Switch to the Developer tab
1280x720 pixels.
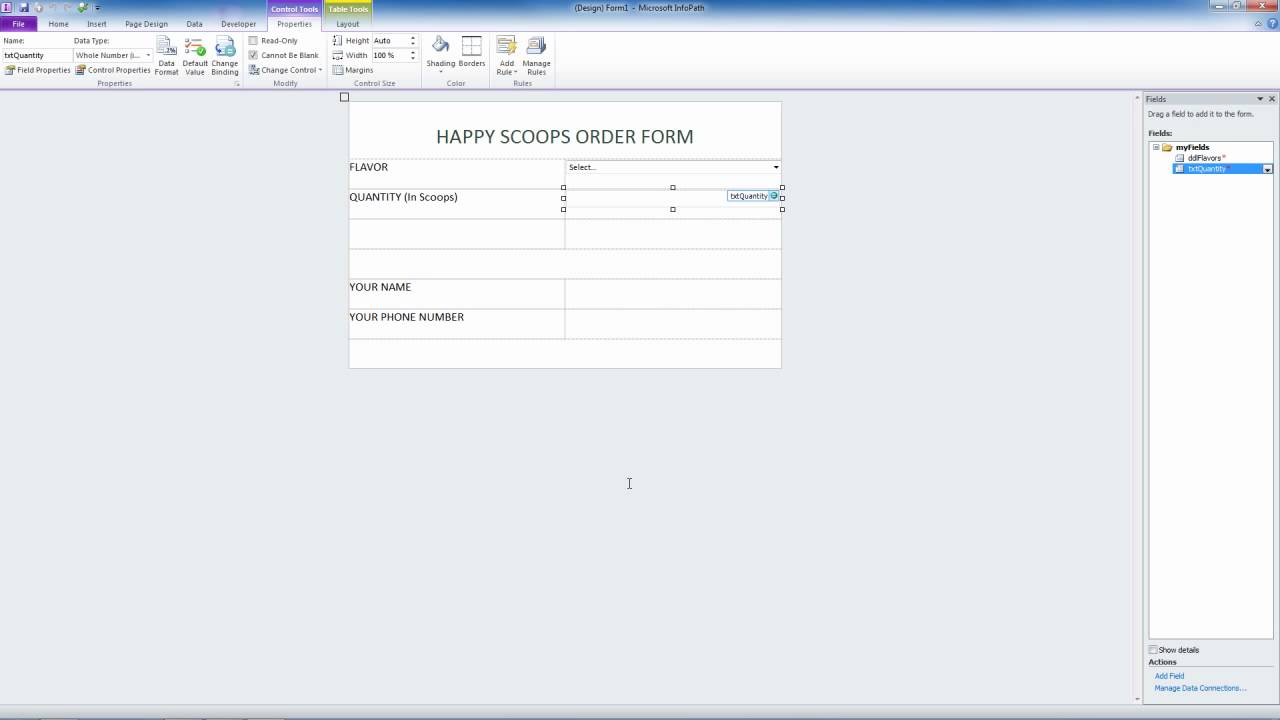click(x=238, y=24)
